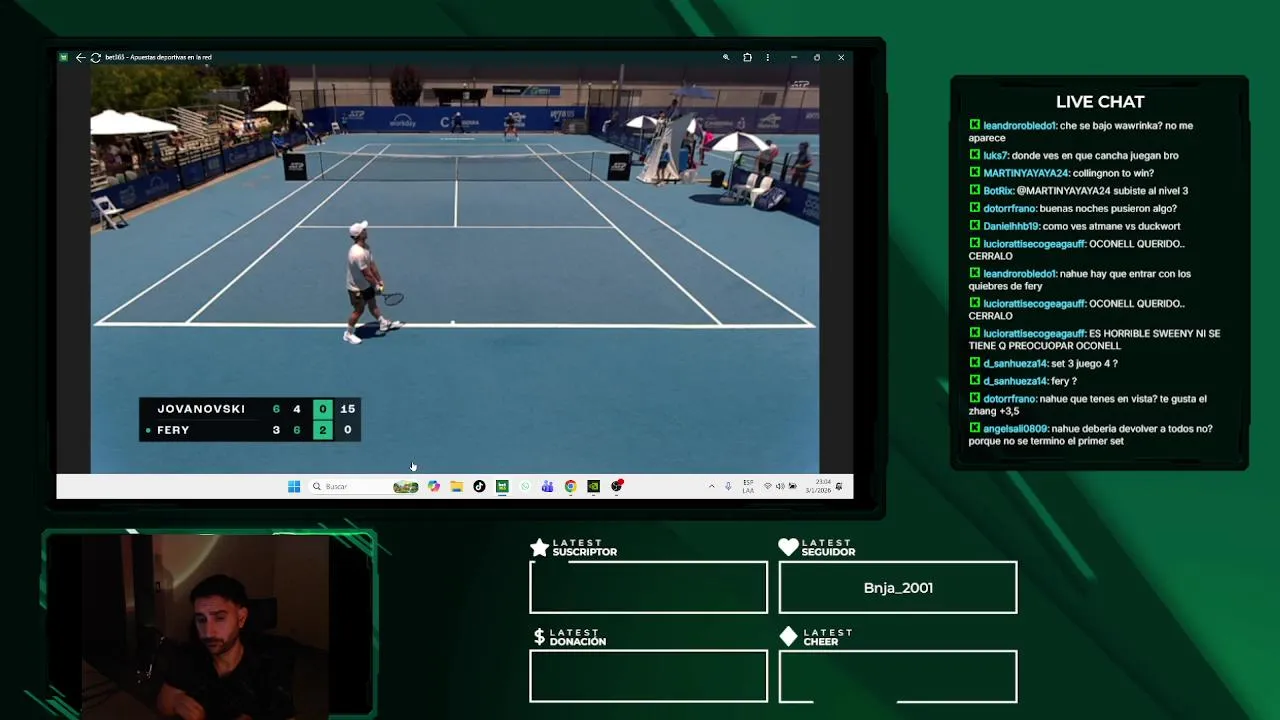Open the Windows Start menu
1280x720 pixels.
pos(294,486)
